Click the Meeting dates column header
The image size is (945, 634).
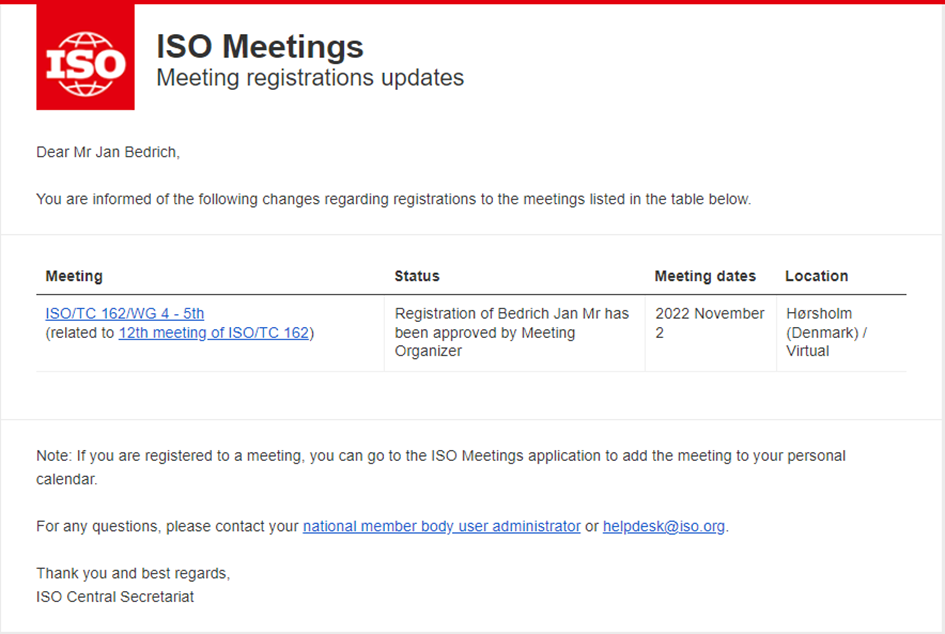(x=705, y=276)
